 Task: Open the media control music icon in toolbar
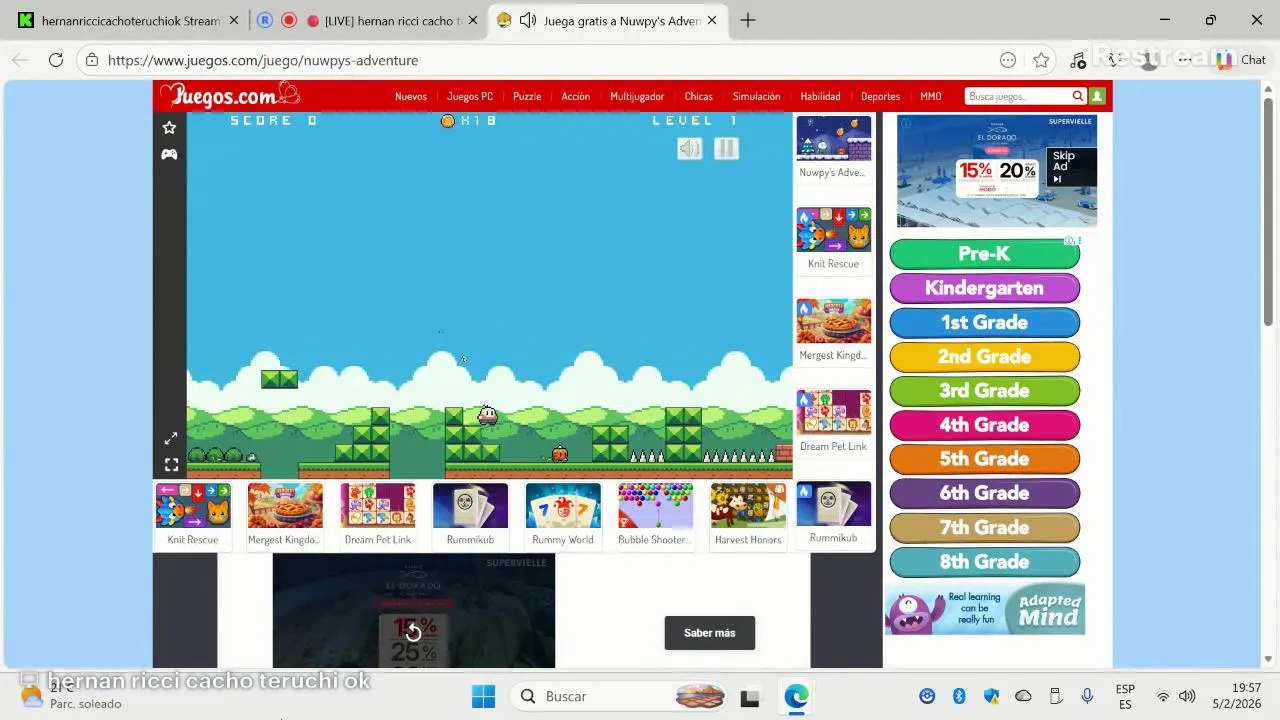coord(1078,60)
